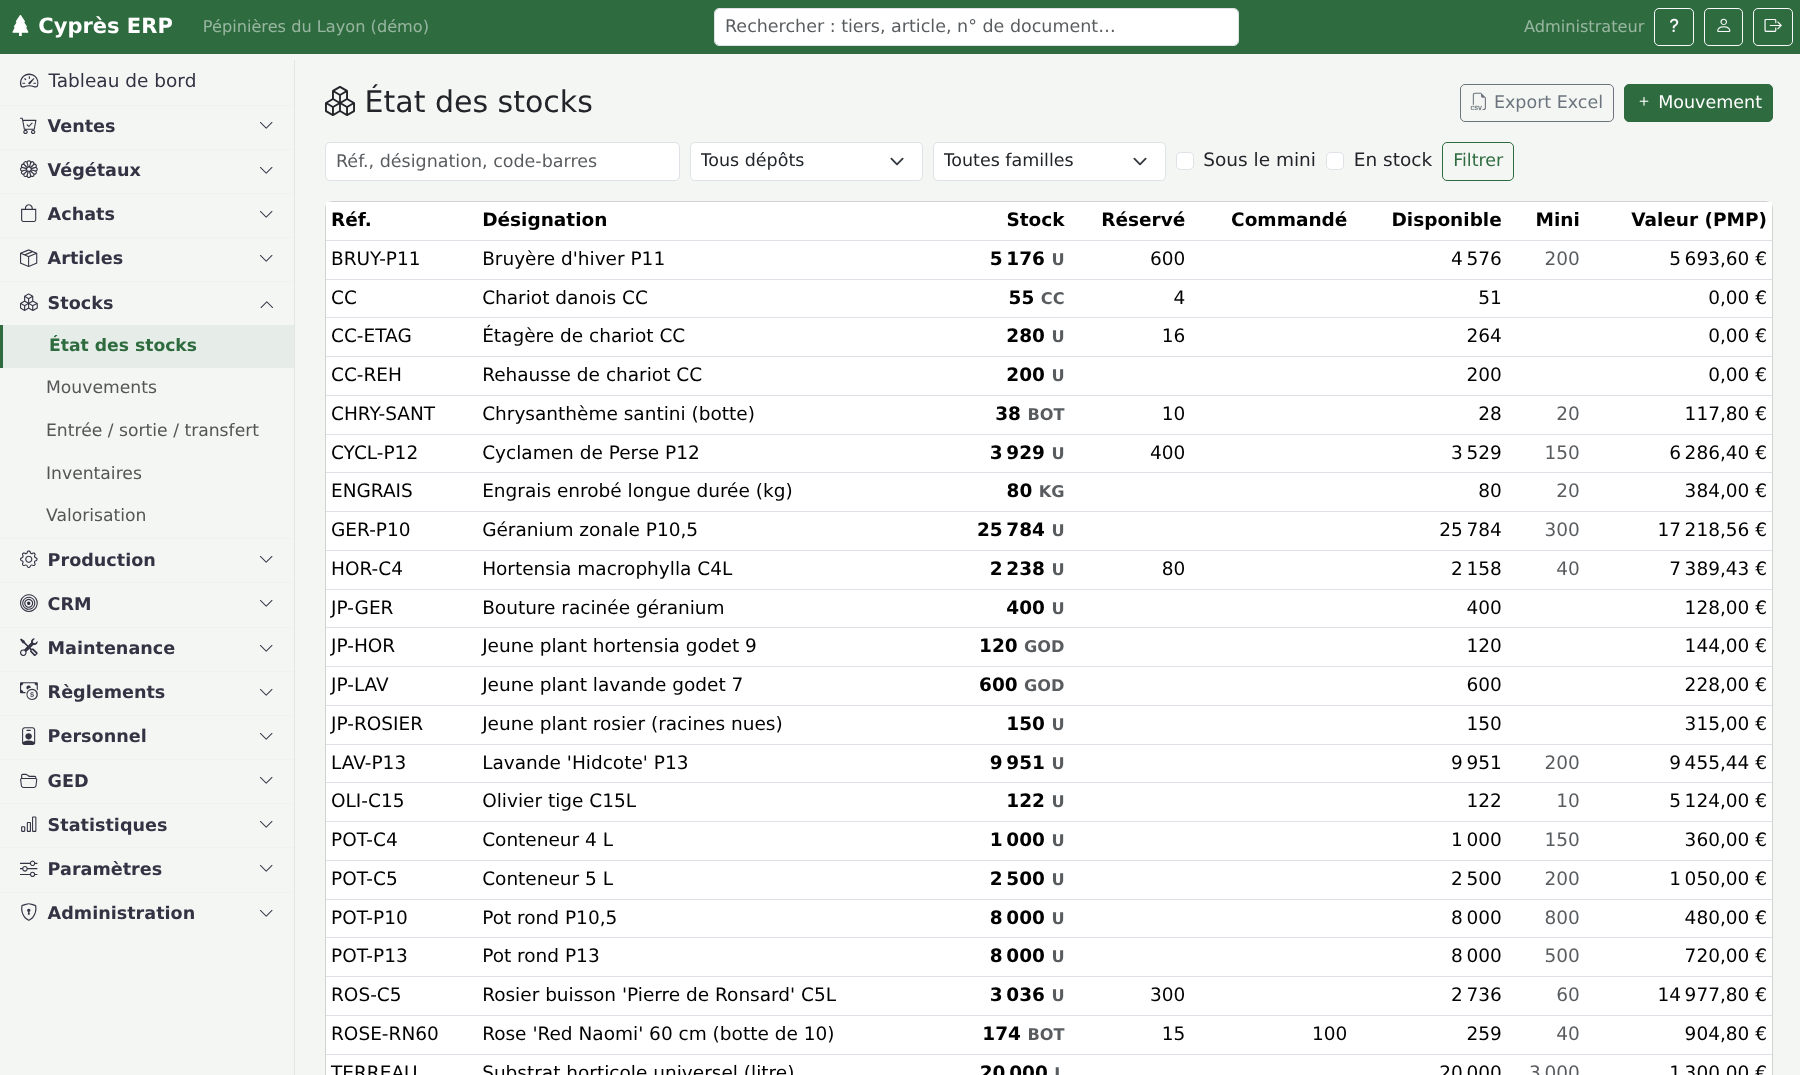This screenshot has width=1800, height=1075.
Task: Expand the Production menu chevron
Action: point(266,560)
